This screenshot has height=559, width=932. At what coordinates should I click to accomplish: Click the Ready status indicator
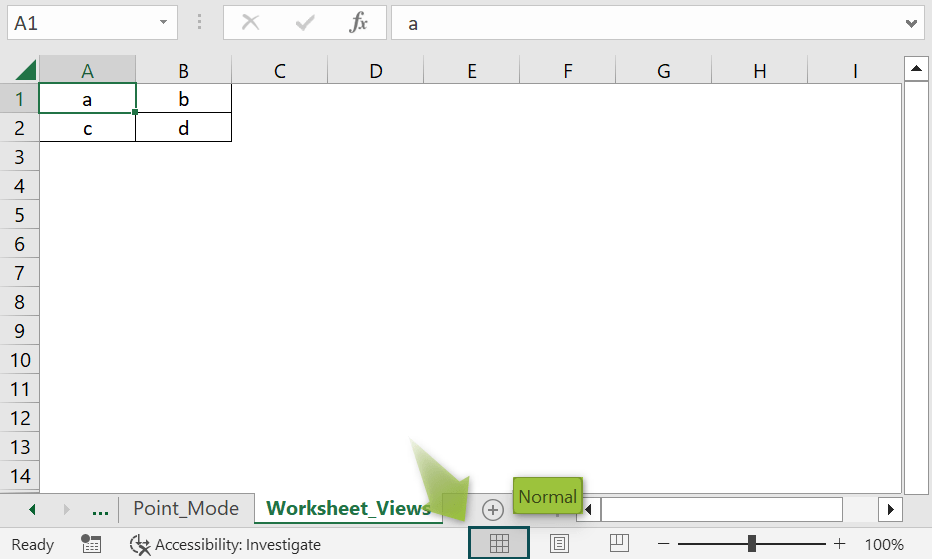33,544
